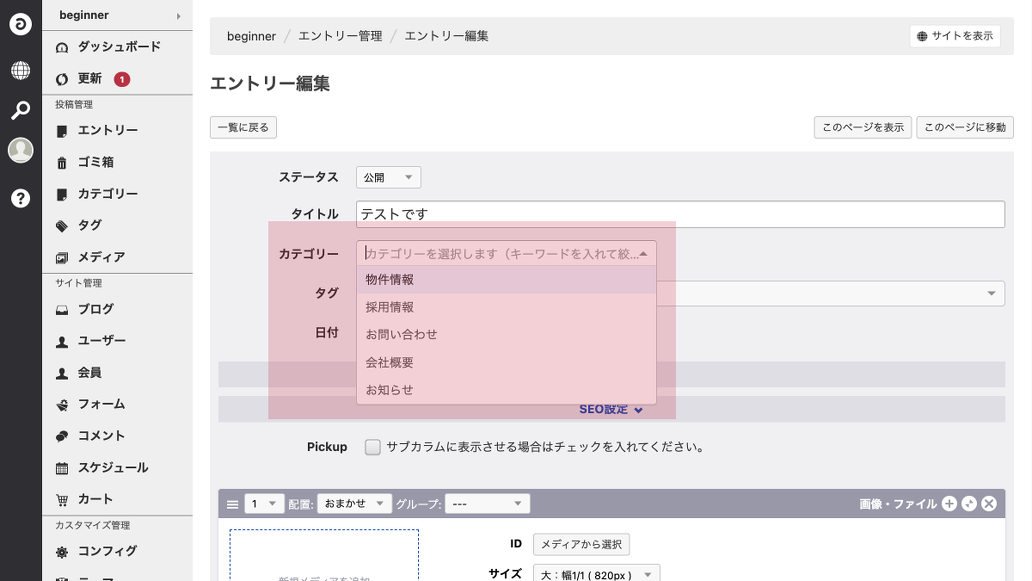Image resolution: width=1032 pixels, height=581 pixels.
Task: Expand the beginner blog selector arrow
Action: point(179,16)
